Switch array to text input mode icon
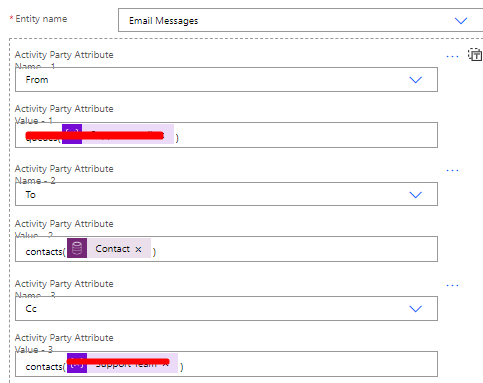Screen dimensions: 483x383 (x=475, y=55)
